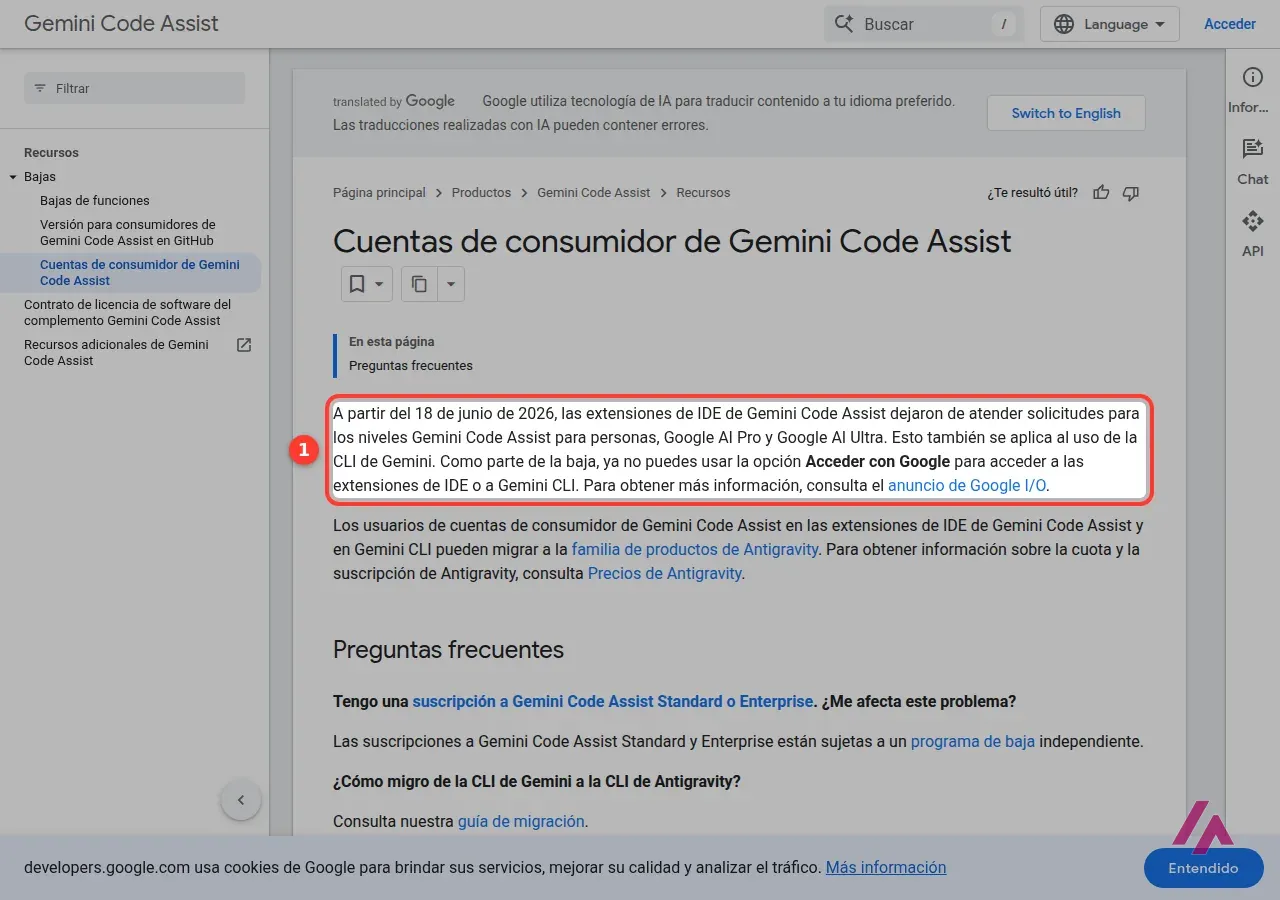Screen dimensions: 1280x900
Task: Click the Gemini Code Assist site title
Action: (121, 24)
